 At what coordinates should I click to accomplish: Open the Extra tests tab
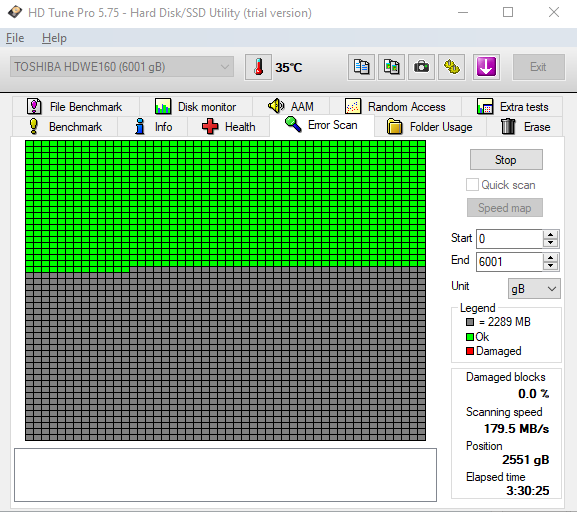(512, 107)
